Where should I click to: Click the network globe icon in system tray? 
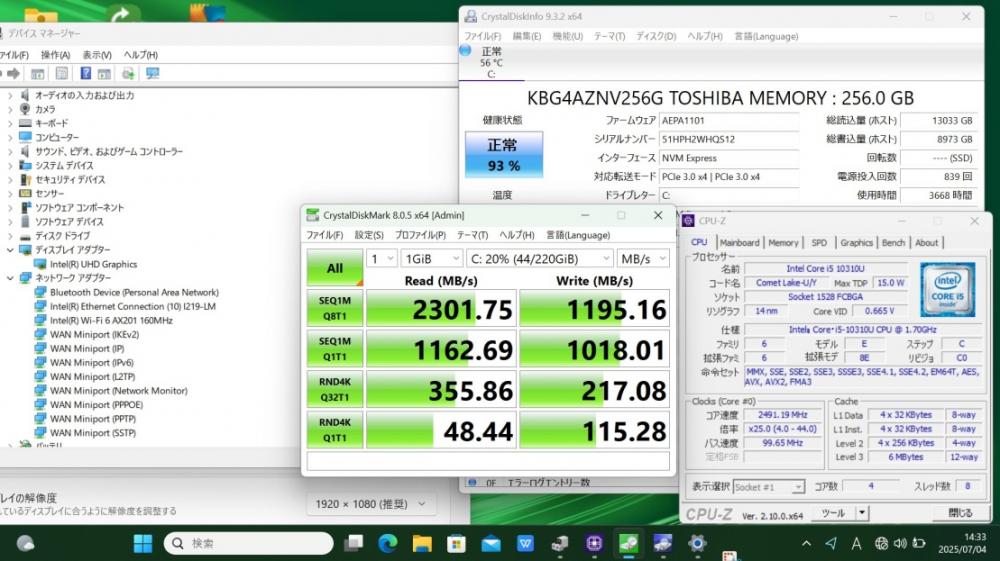tap(881, 543)
